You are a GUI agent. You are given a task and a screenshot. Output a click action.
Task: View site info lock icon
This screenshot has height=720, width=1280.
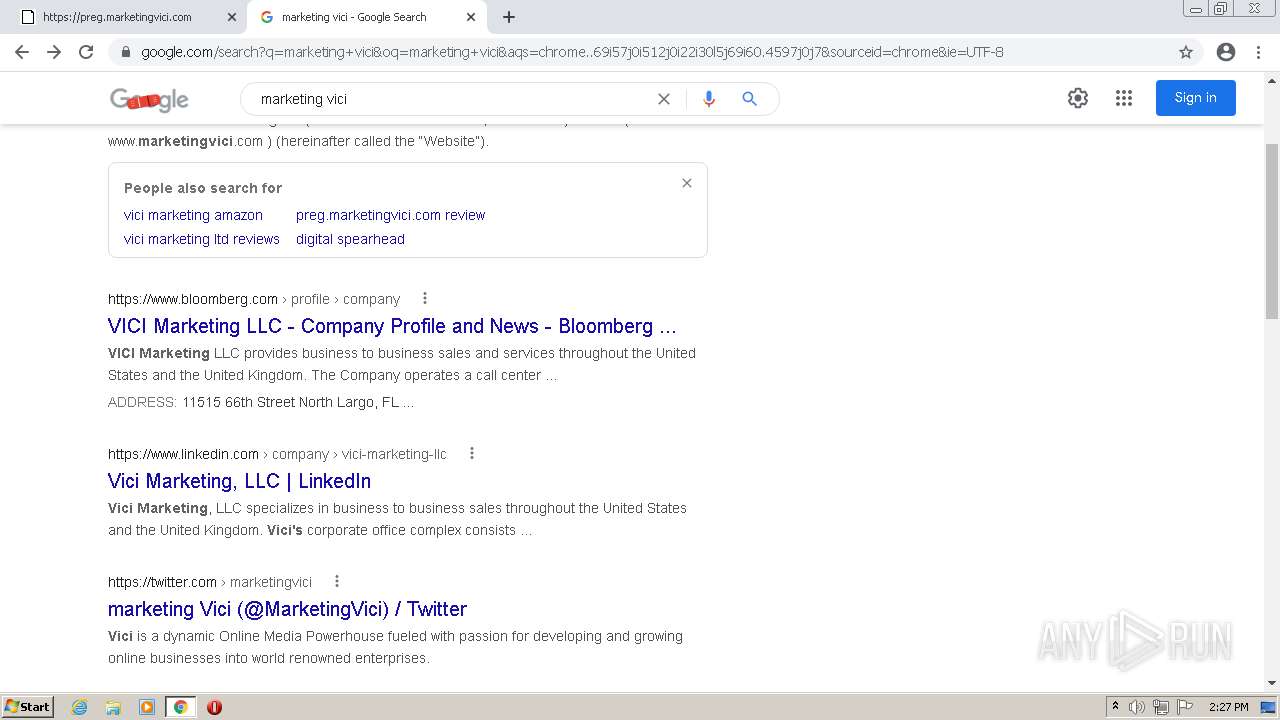pyautogui.click(x=126, y=52)
